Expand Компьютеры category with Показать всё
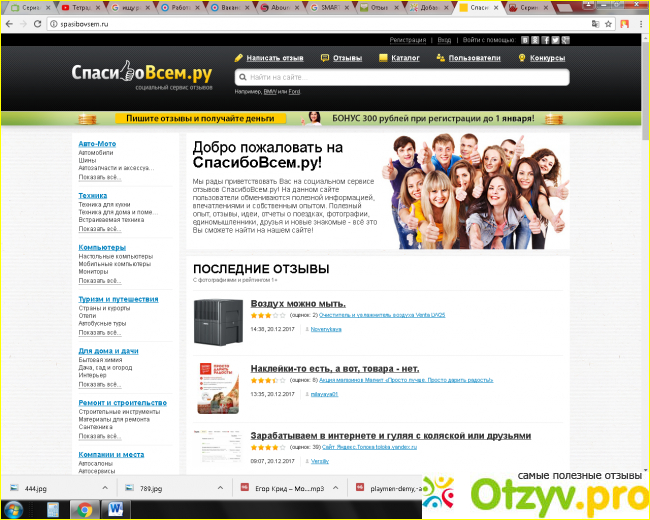Viewport: 650px width, 520px height. tap(99, 280)
